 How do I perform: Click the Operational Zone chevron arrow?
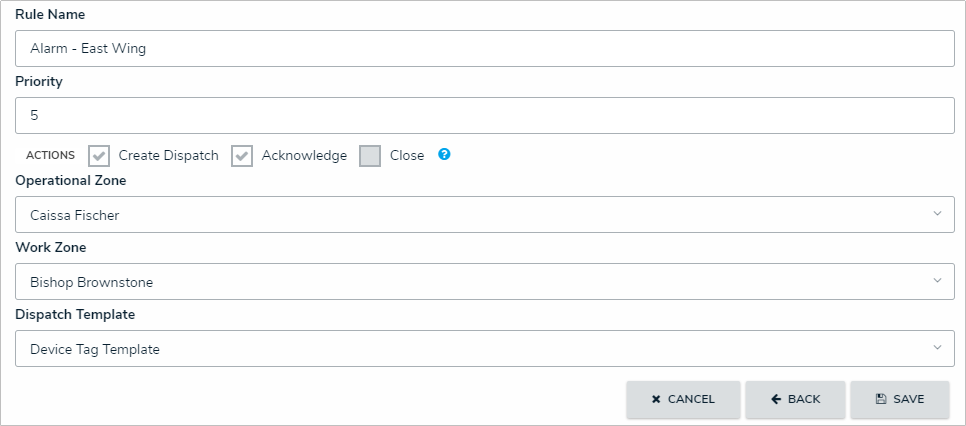click(937, 214)
